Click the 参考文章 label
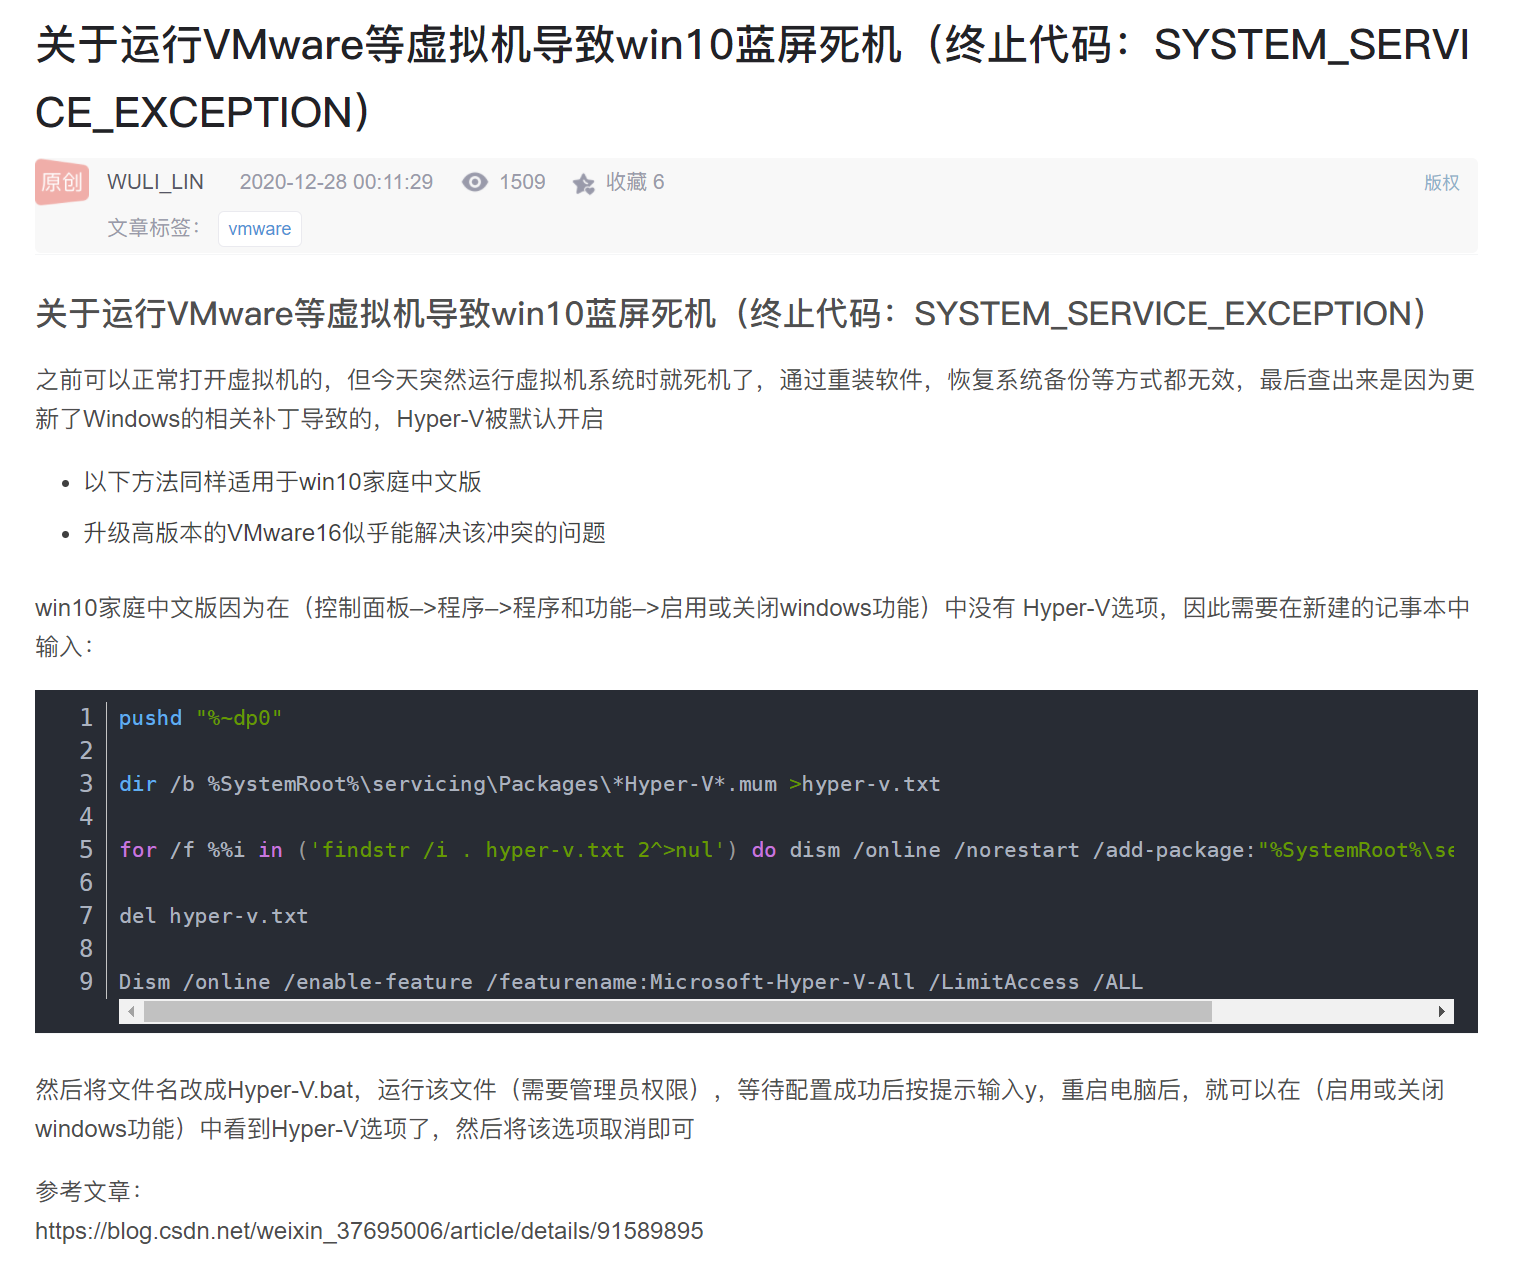1514x1266 pixels. [88, 1192]
